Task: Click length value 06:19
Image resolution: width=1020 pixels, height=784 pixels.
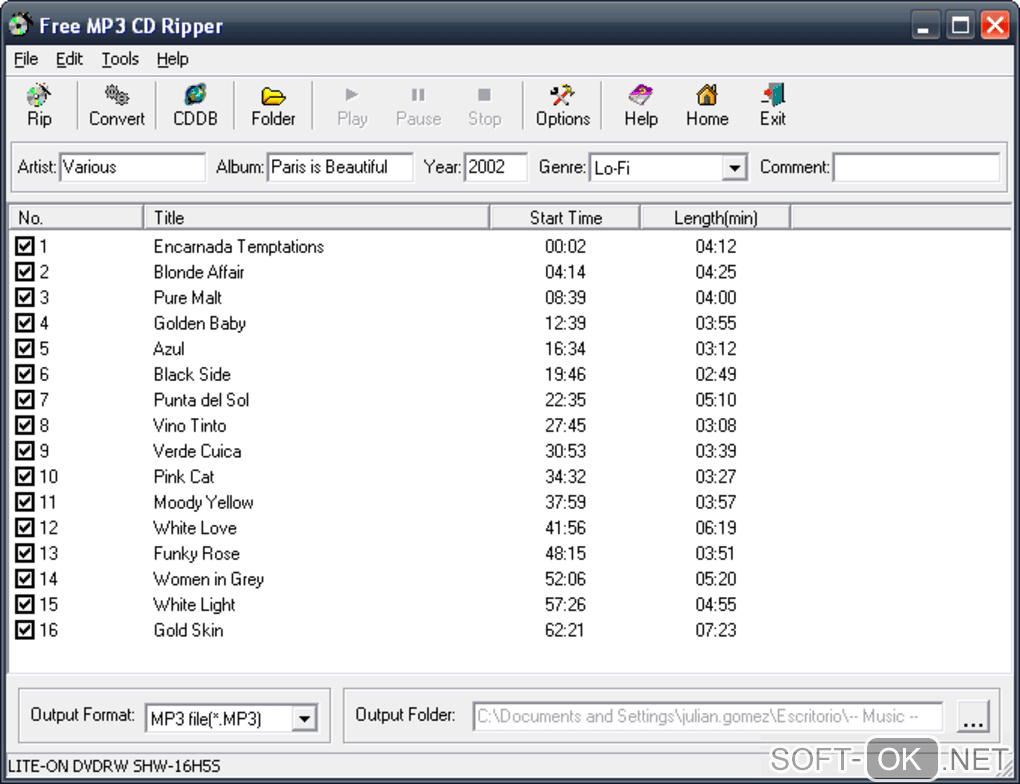Action: (x=716, y=528)
